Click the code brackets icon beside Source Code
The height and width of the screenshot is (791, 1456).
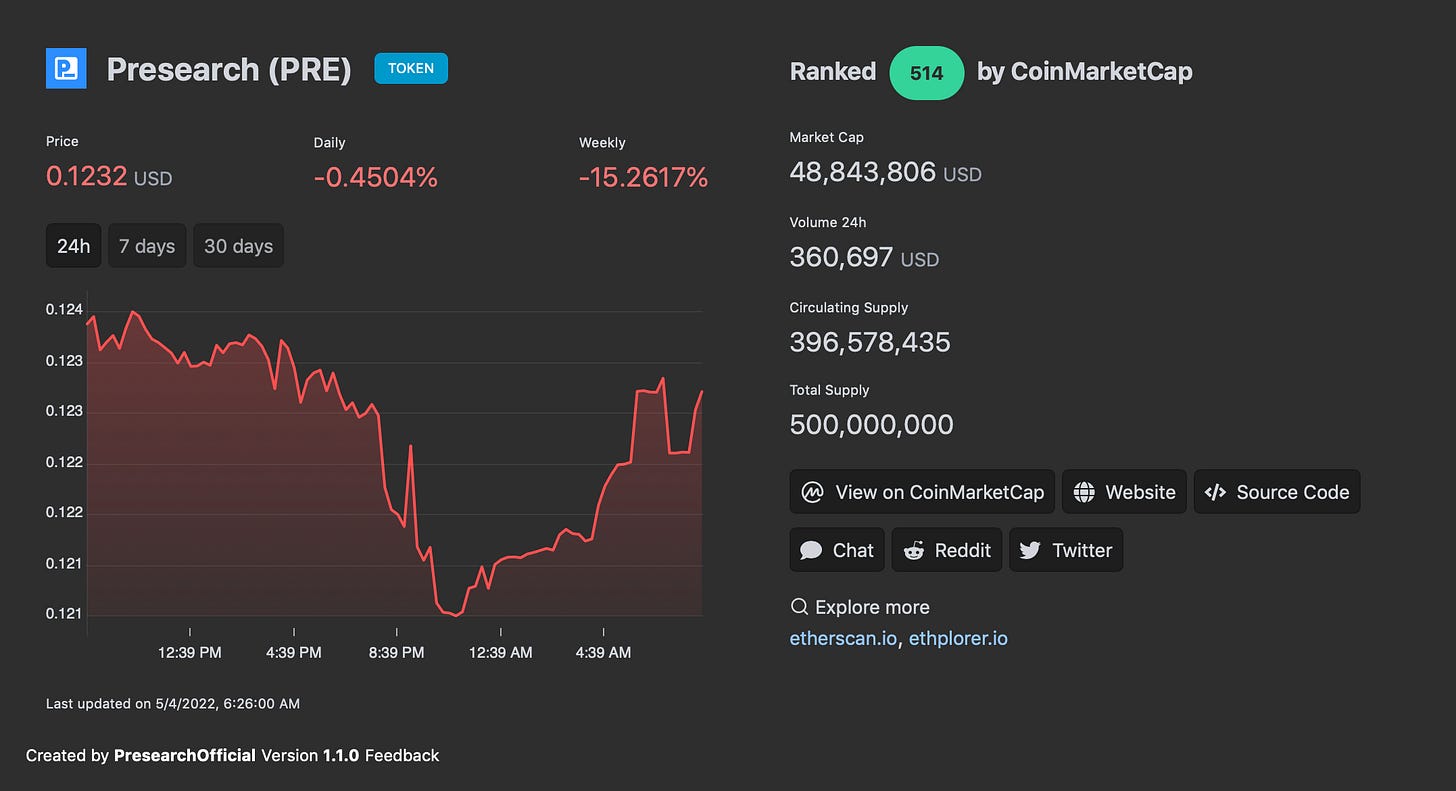pyautogui.click(x=1215, y=492)
